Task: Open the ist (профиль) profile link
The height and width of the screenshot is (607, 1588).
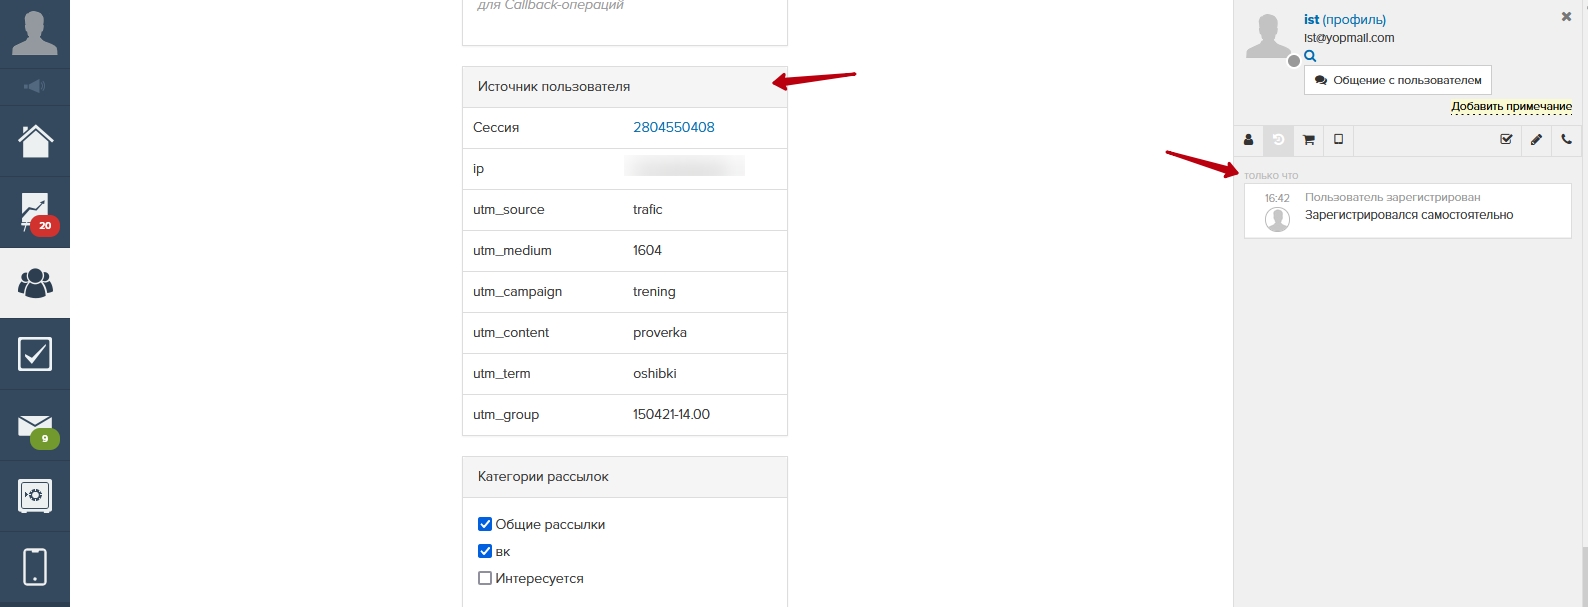Action: (1344, 19)
